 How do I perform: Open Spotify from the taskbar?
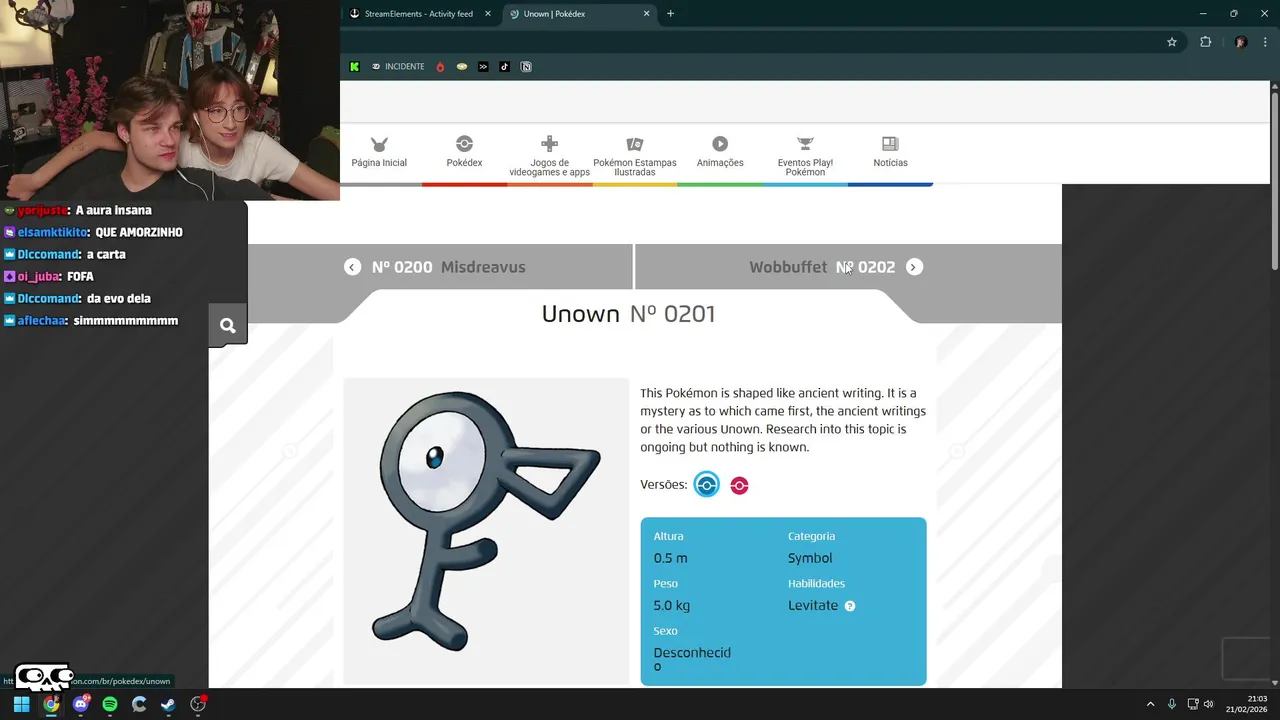click(x=110, y=704)
